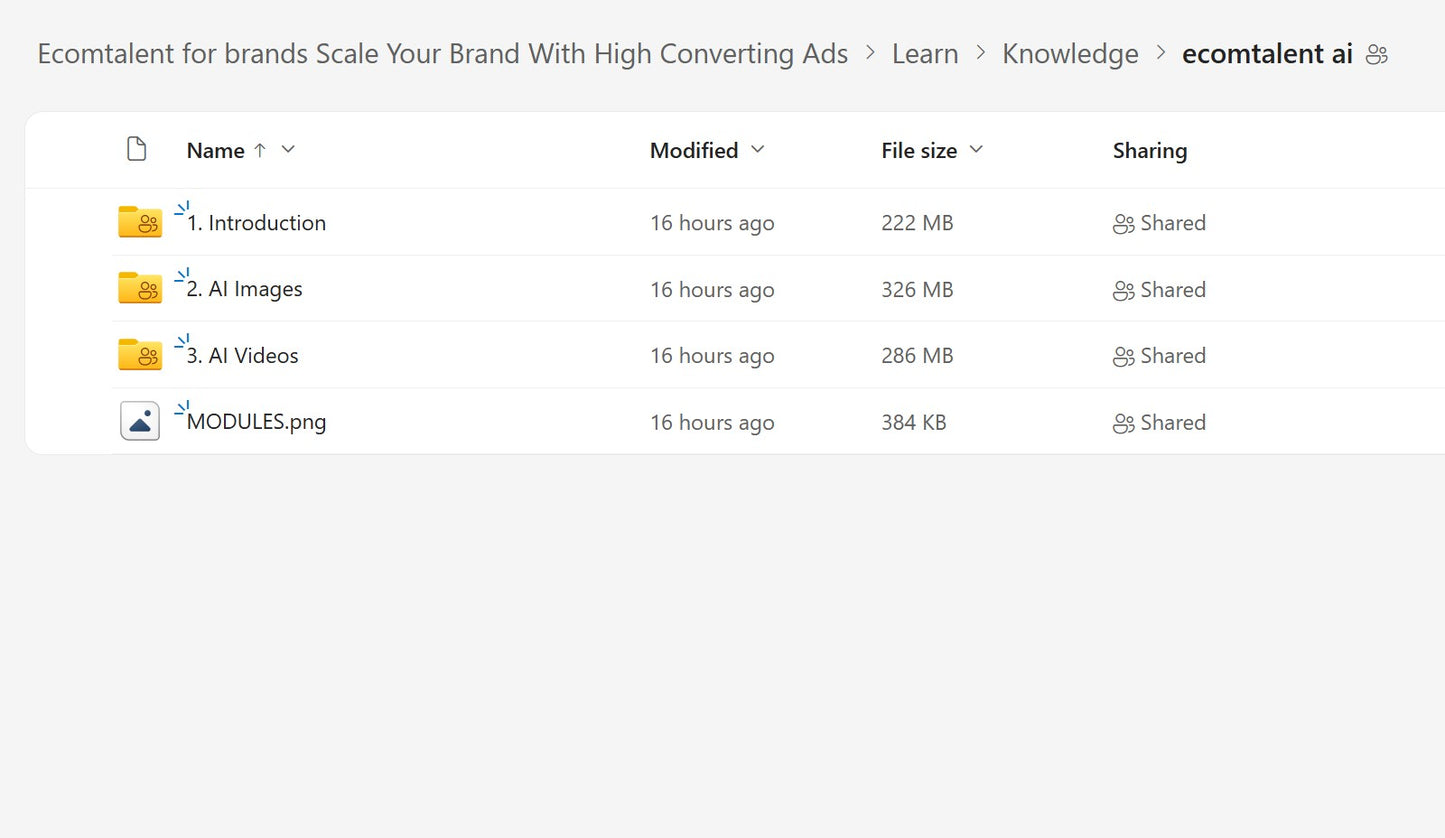Screen dimensions: 1445x838
Task: Click the MODULES.png image file icon
Action: click(x=140, y=421)
